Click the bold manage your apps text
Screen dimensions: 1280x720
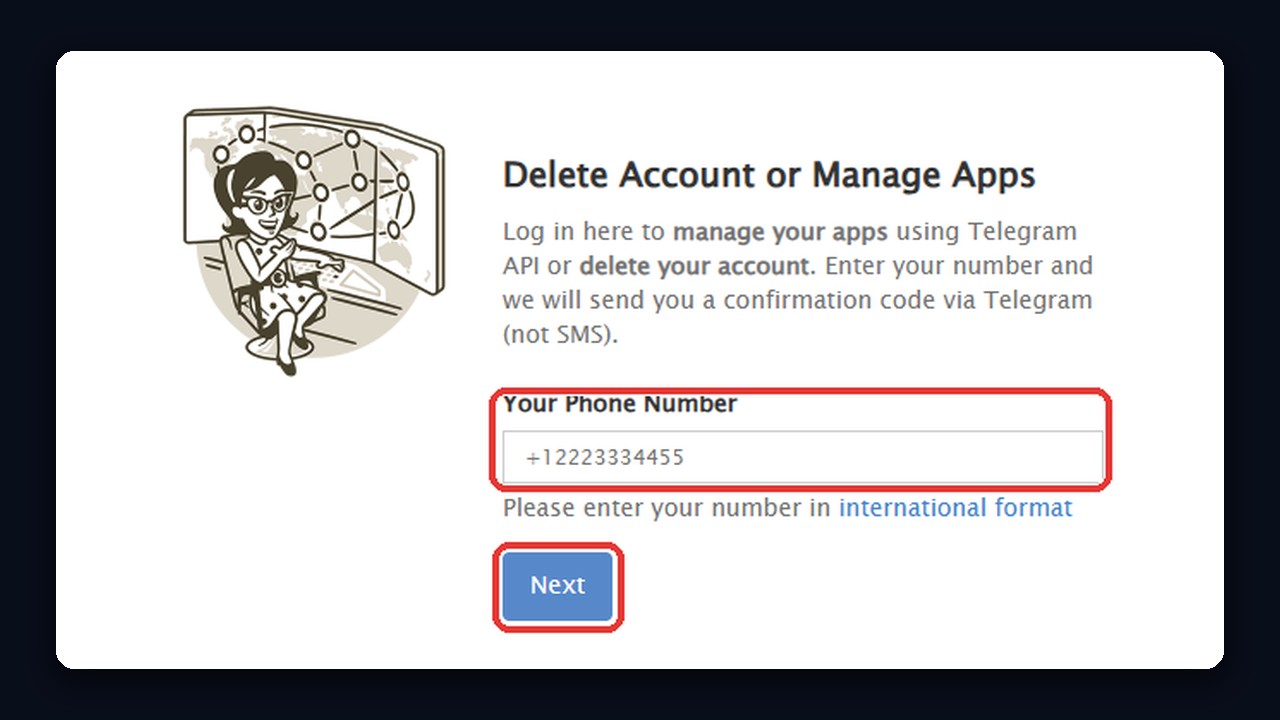[780, 232]
